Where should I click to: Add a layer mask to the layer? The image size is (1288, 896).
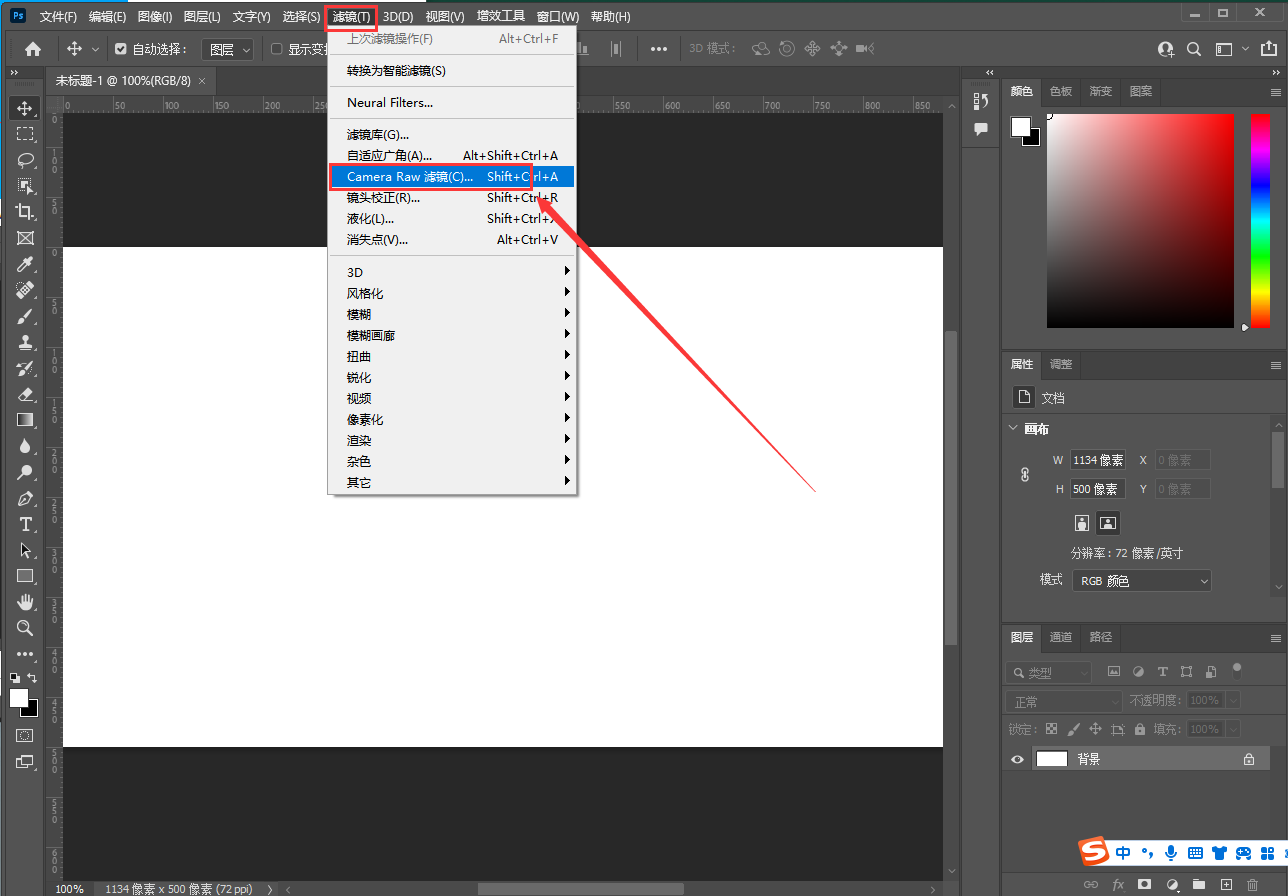coord(1144,885)
